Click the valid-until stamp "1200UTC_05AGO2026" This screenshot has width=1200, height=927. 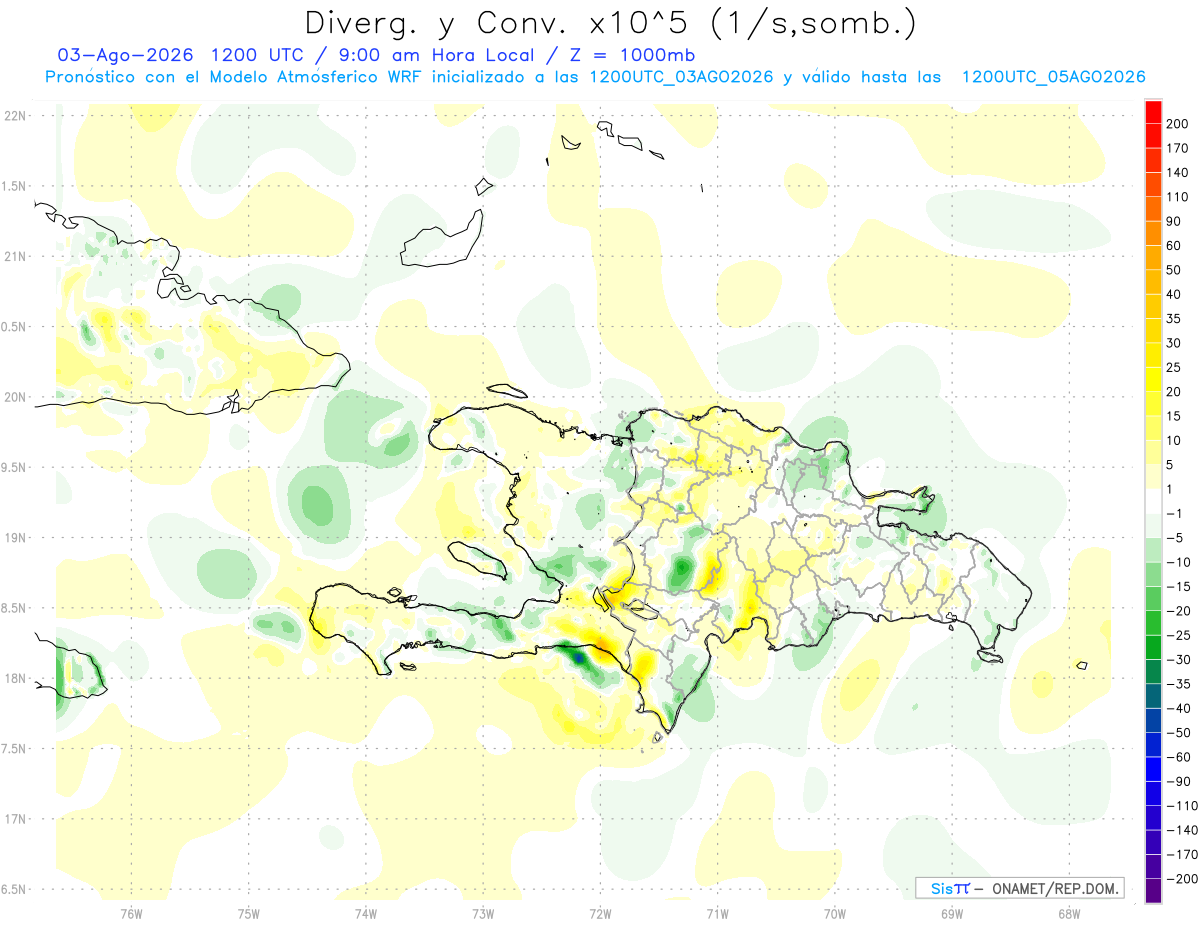1053,77
